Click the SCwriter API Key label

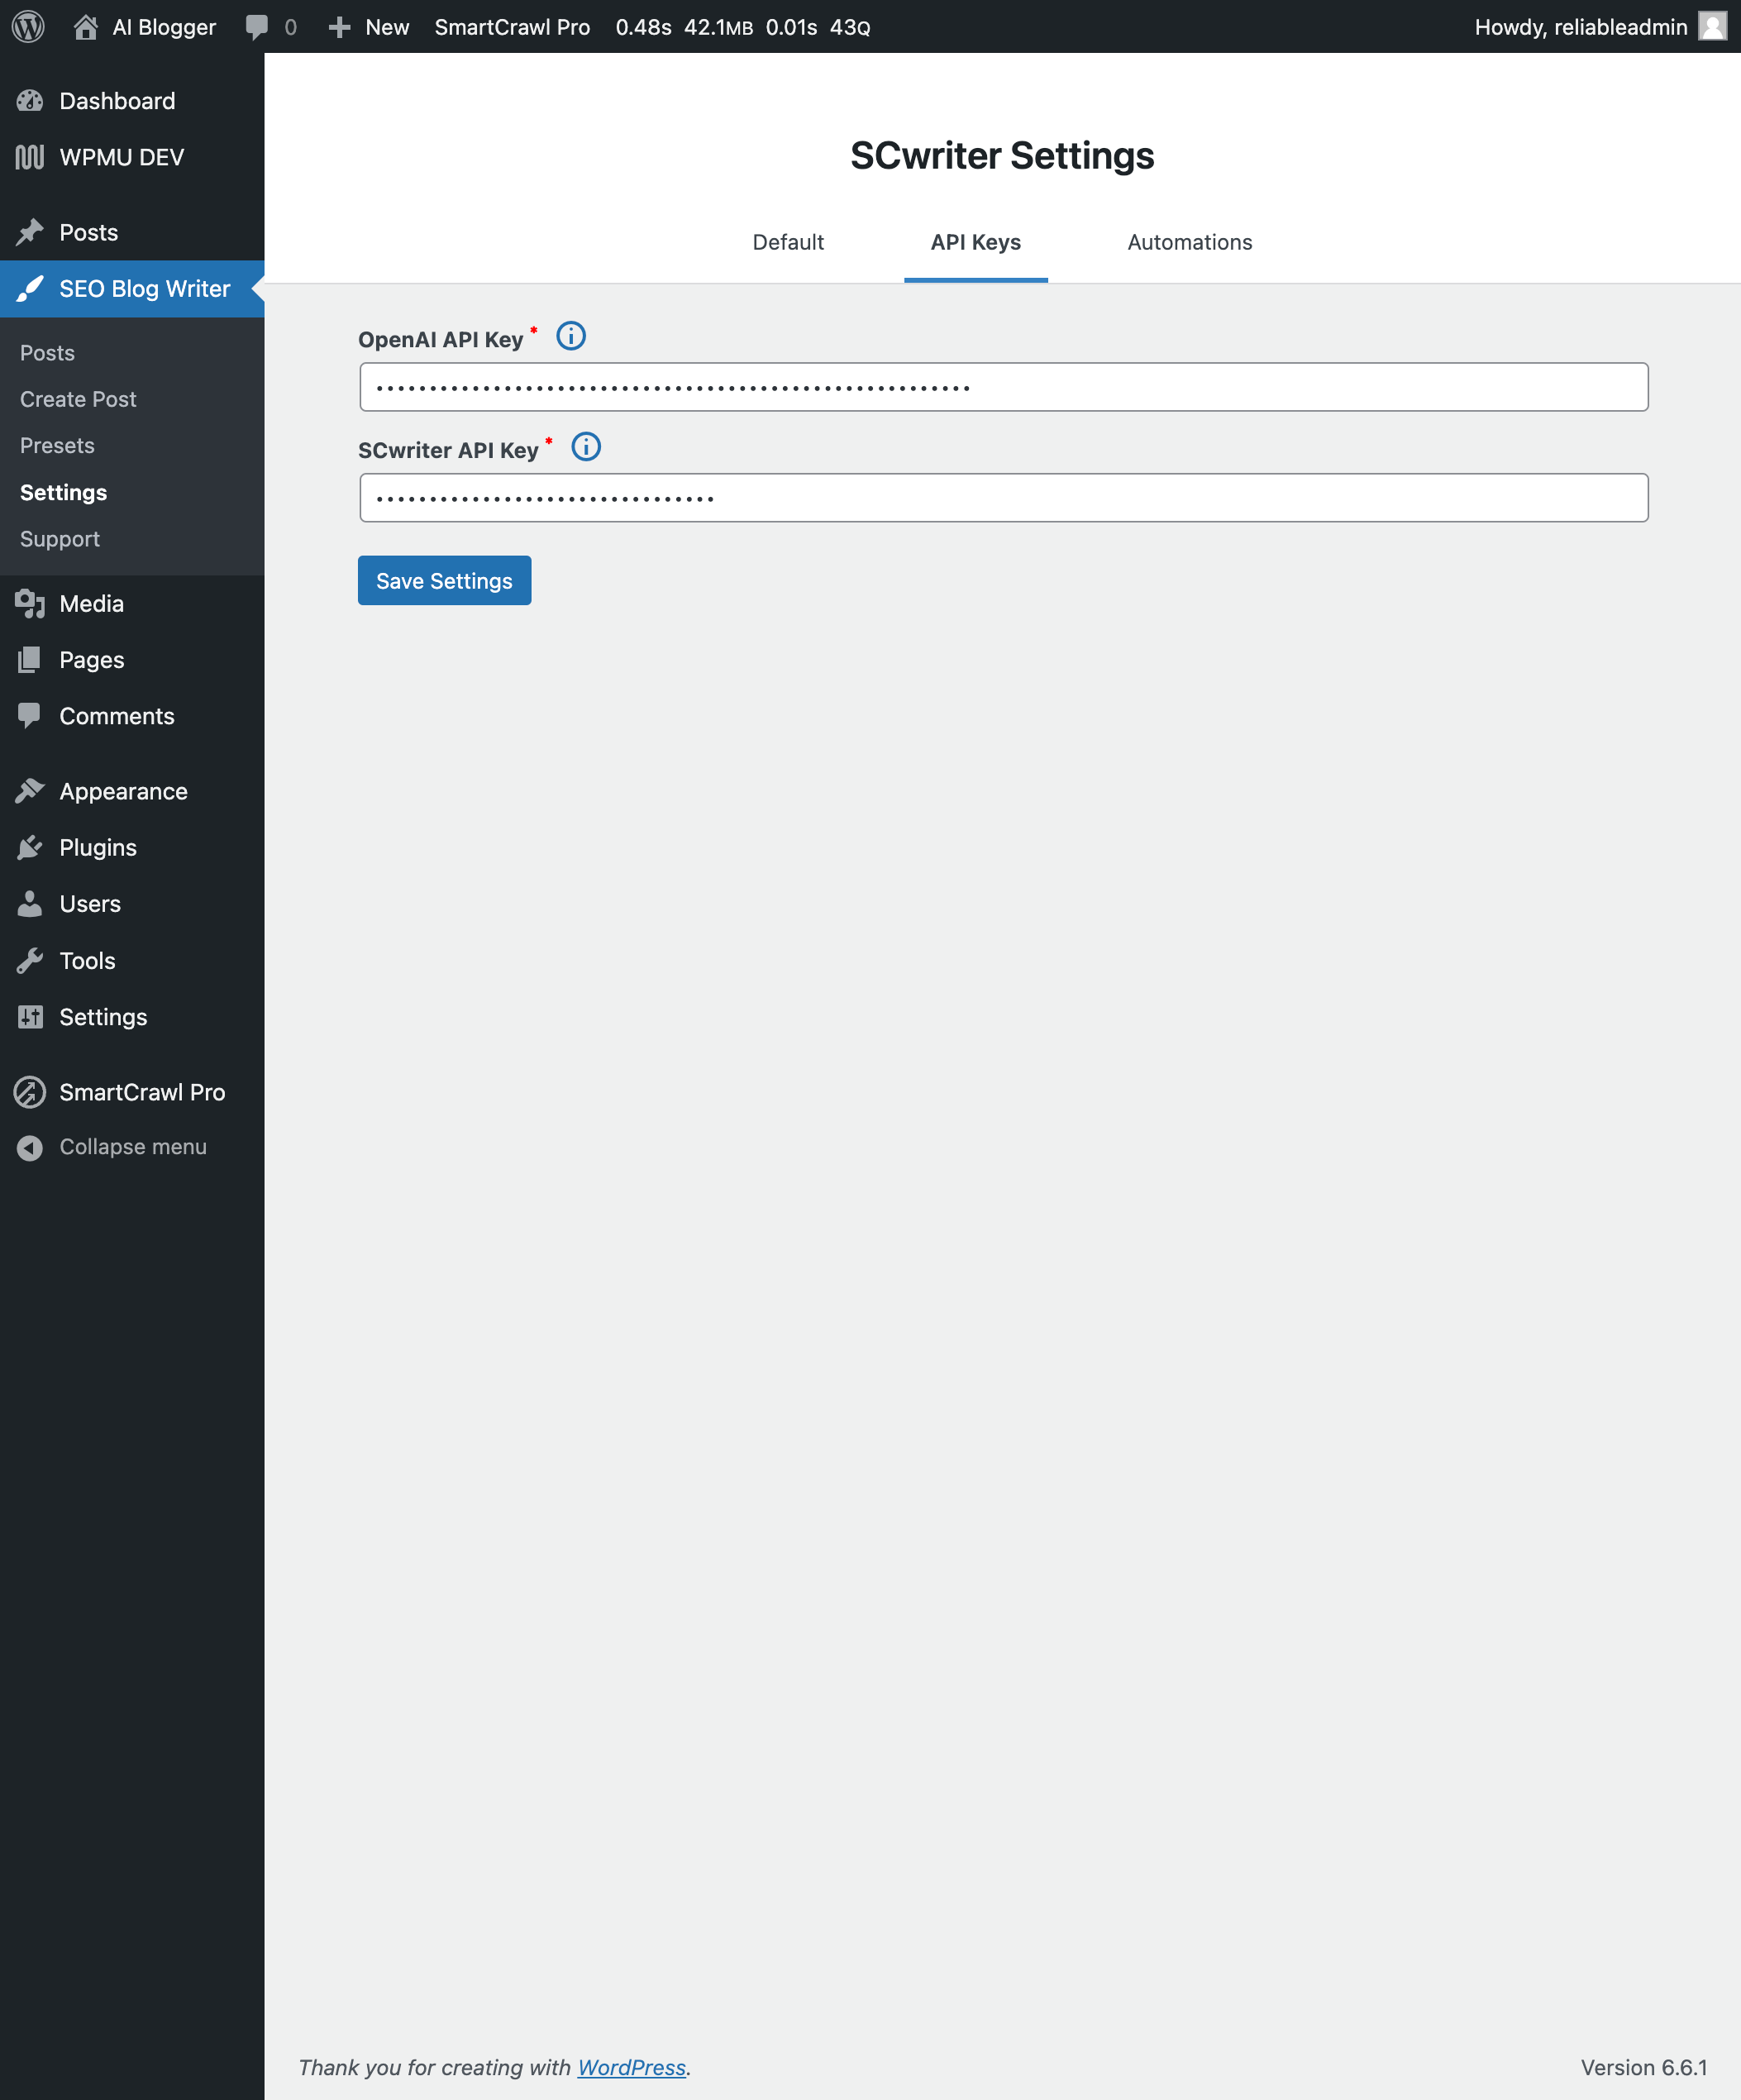coord(448,451)
